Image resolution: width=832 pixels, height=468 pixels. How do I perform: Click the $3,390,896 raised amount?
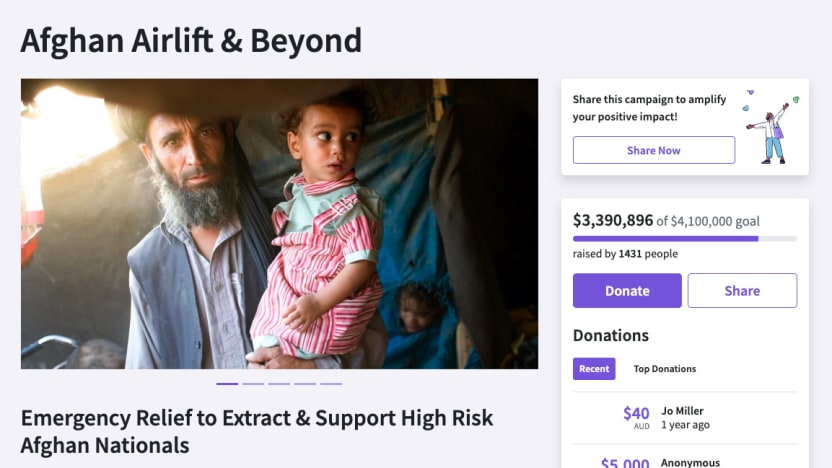[613, 220]
